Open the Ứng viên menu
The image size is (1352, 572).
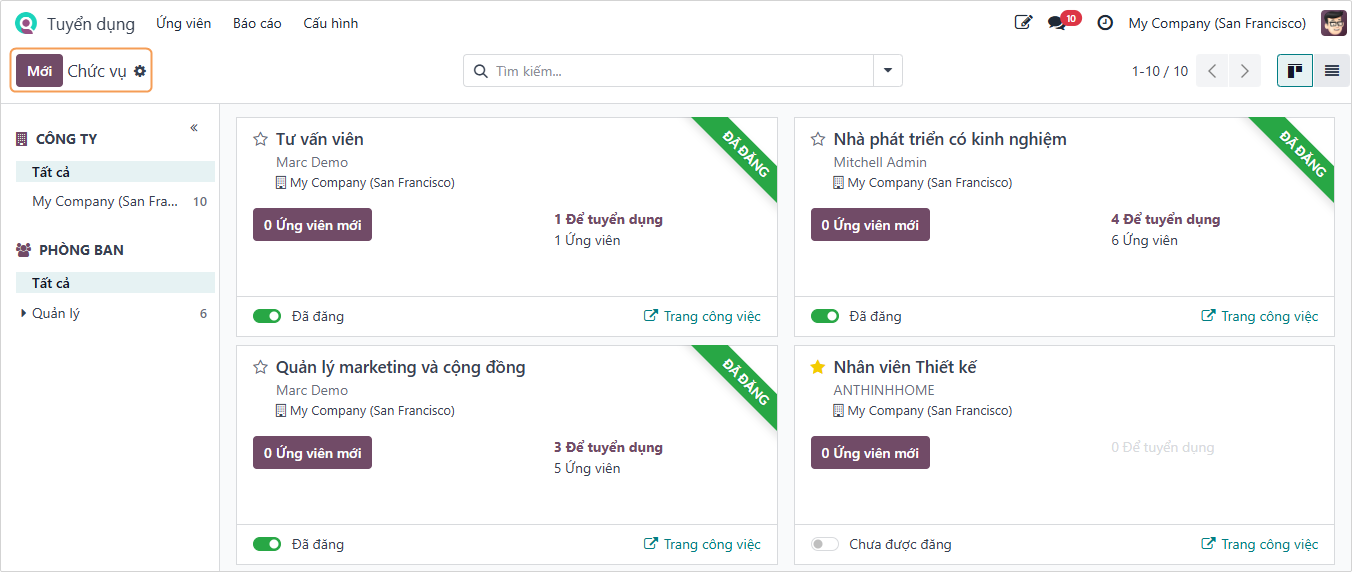pos(183,23)
